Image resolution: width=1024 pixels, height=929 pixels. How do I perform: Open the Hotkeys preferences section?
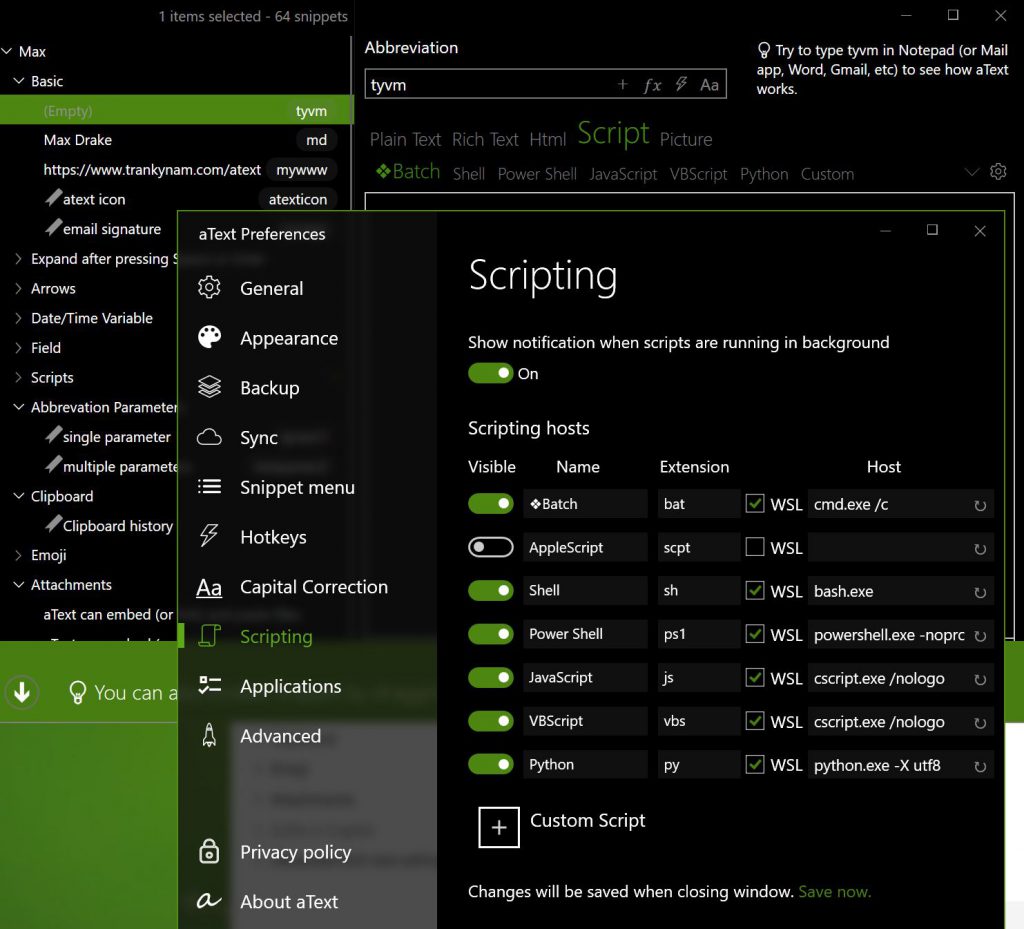pyautogui.click(x=273, y=537)
